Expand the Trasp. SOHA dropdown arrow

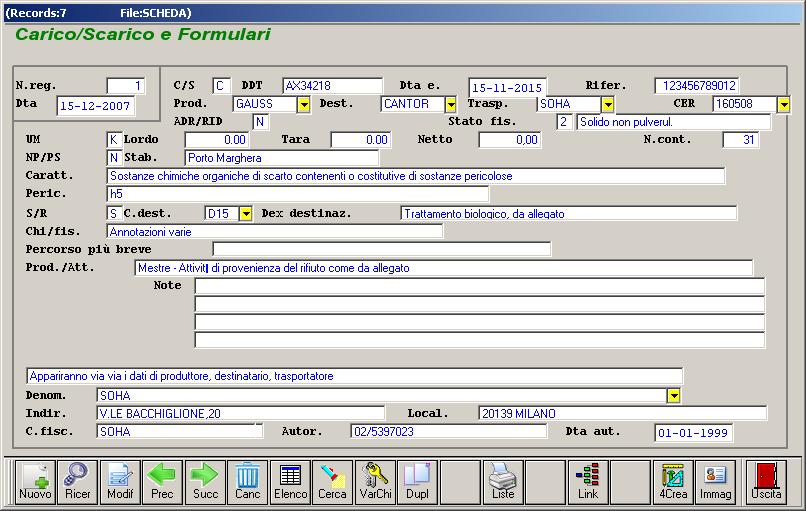tap(608, 104)
